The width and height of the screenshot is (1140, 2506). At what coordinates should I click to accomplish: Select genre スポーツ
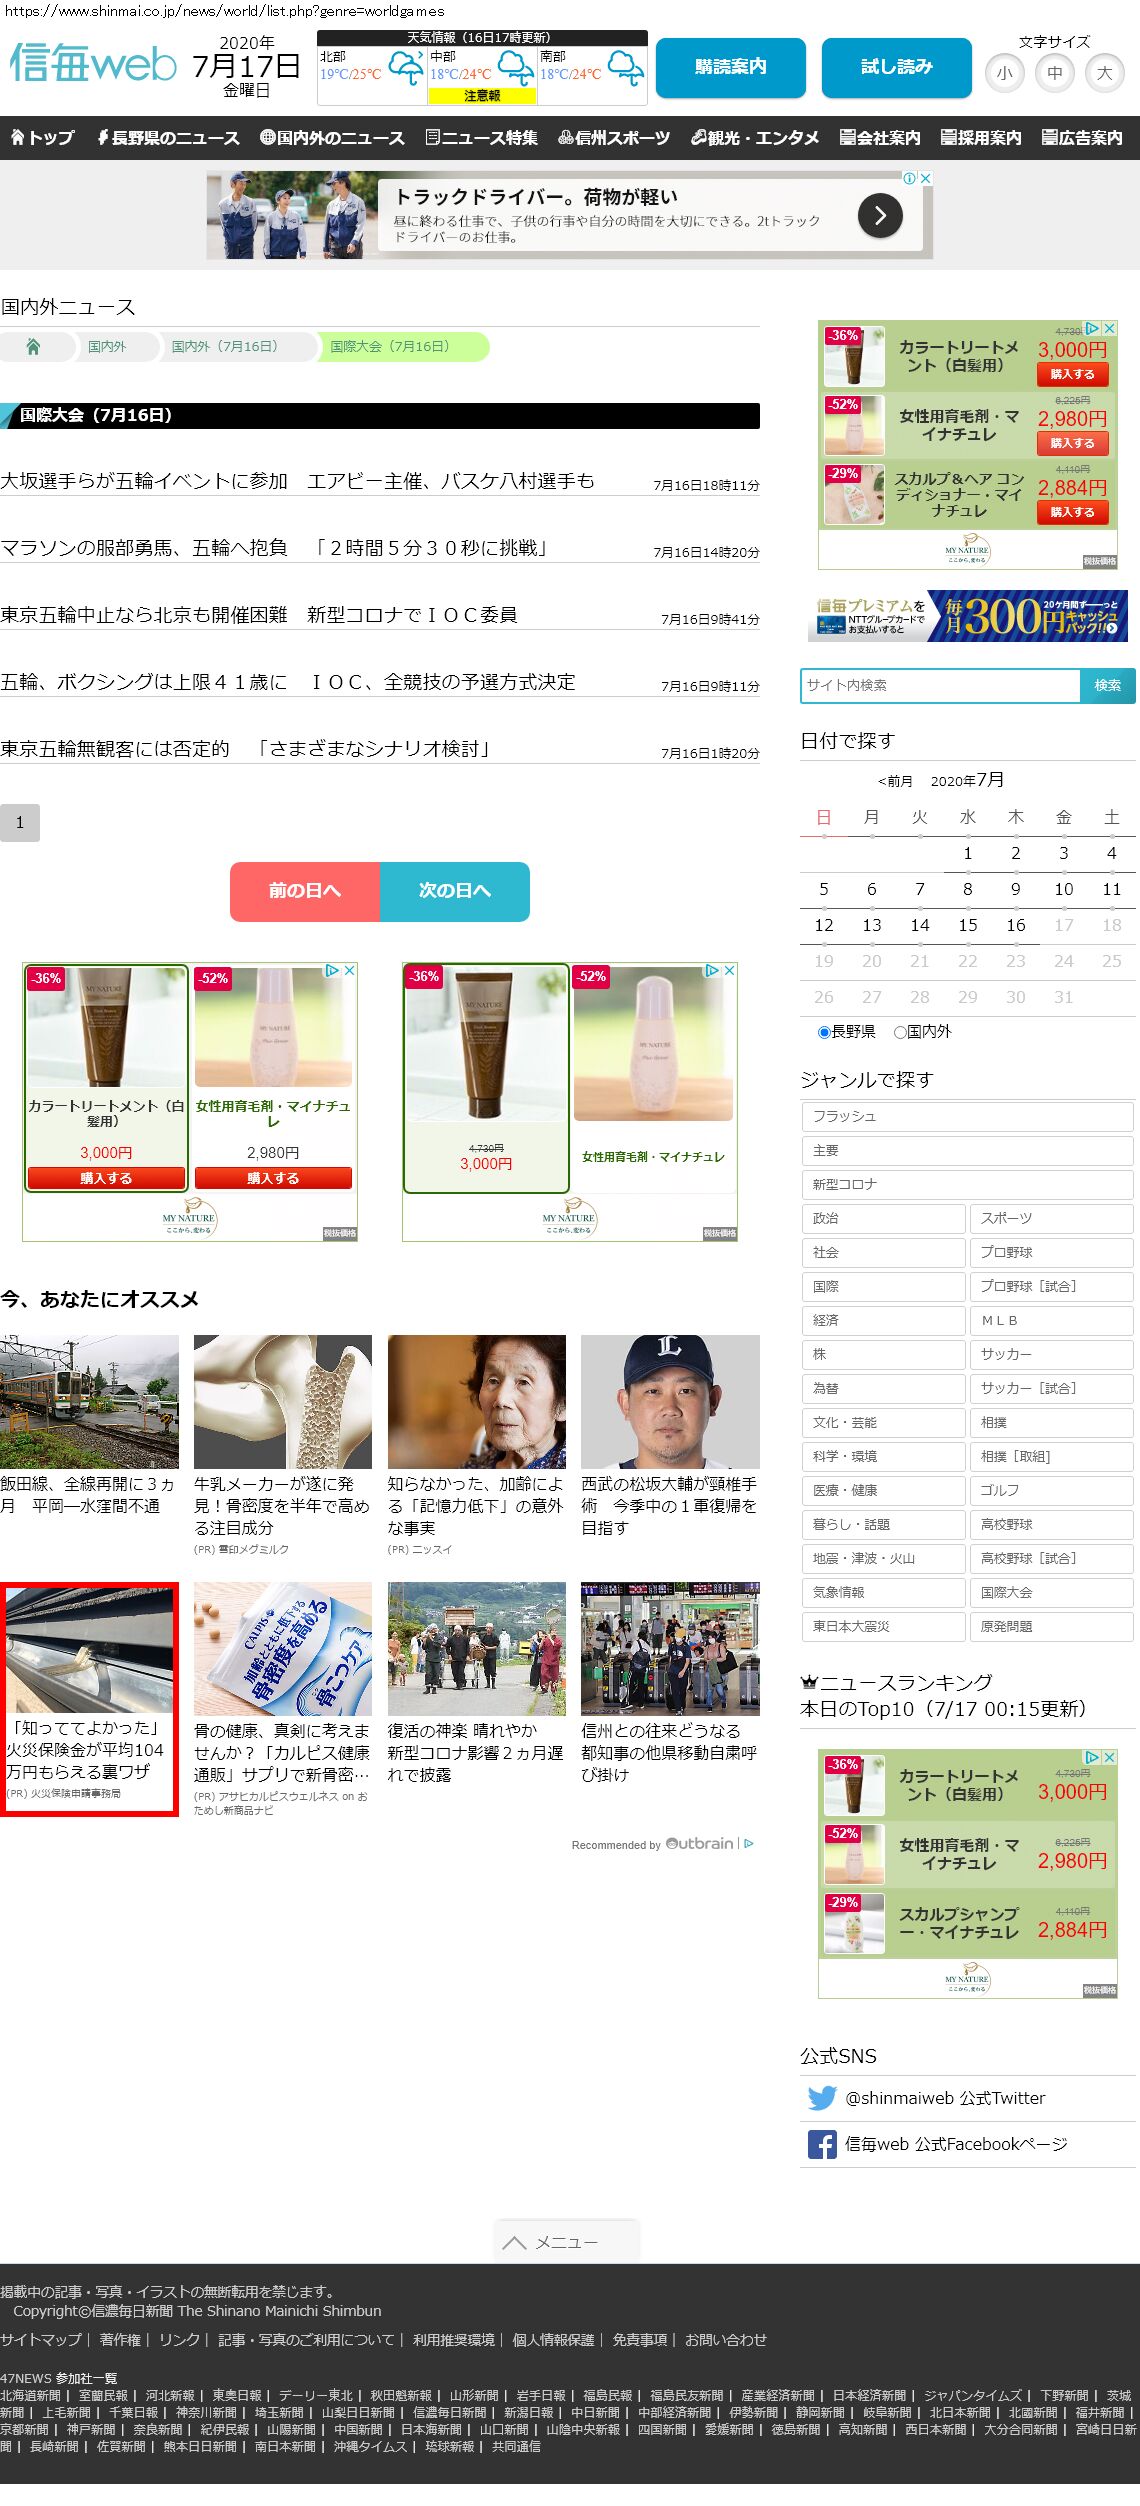click(x=1051, y=1218)
